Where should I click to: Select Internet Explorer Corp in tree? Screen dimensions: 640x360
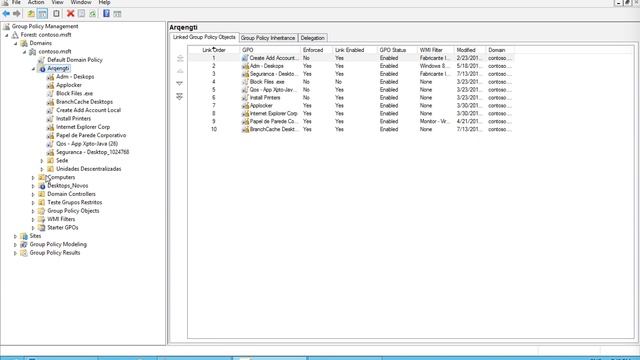pyautogui.click(x=83, y=127)
